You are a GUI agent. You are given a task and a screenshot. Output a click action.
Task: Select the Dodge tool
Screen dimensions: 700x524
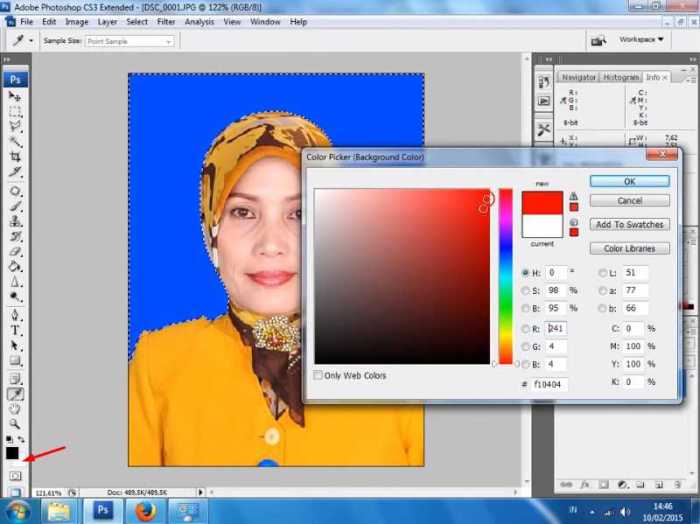pos(15,297)
